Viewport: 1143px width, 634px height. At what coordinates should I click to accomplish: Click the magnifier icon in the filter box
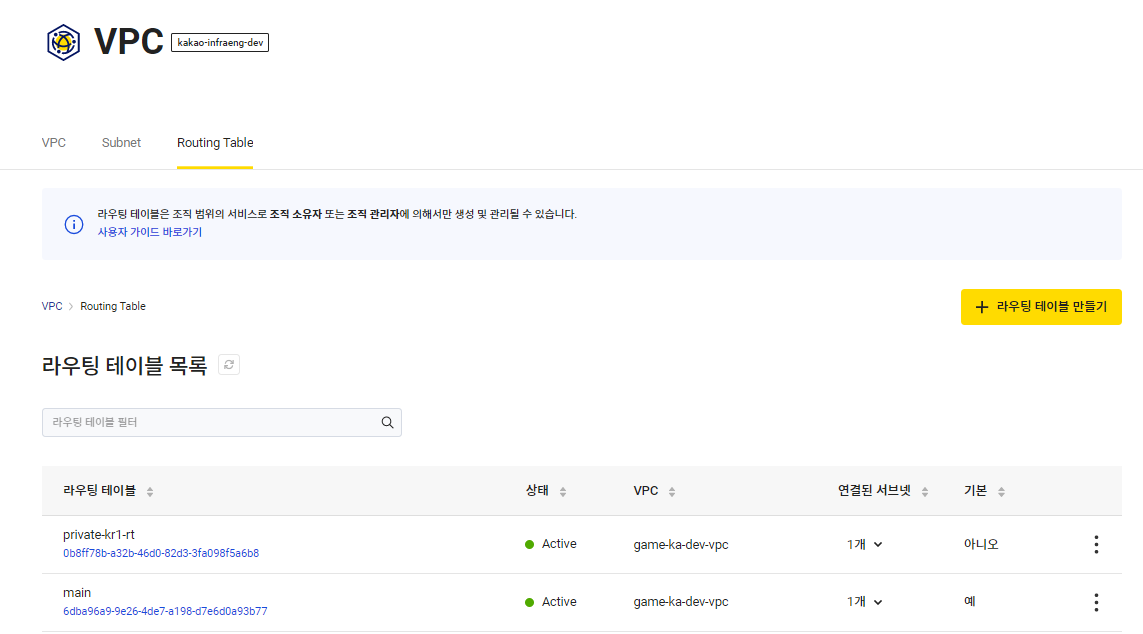(387, 422)
